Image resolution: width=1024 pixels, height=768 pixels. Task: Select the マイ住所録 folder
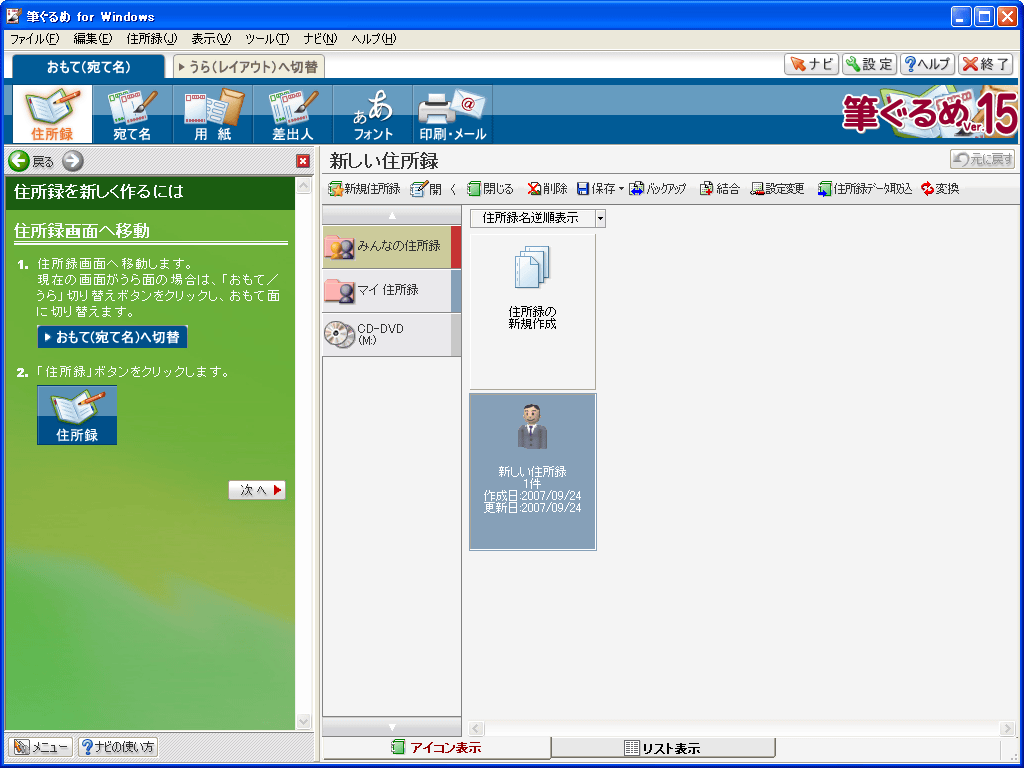click(391, 291)
